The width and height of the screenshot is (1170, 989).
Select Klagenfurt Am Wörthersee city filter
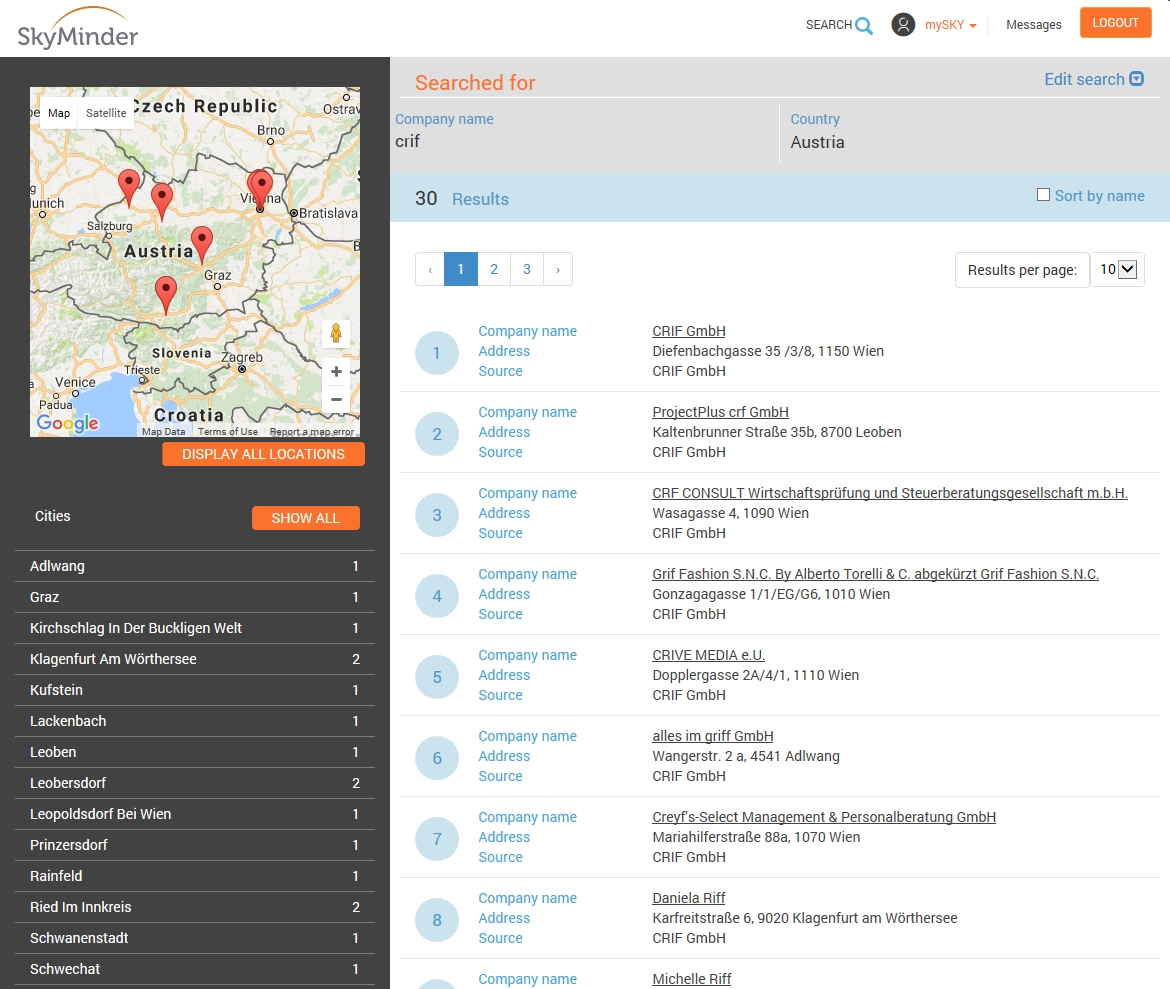tap(195, 659)
